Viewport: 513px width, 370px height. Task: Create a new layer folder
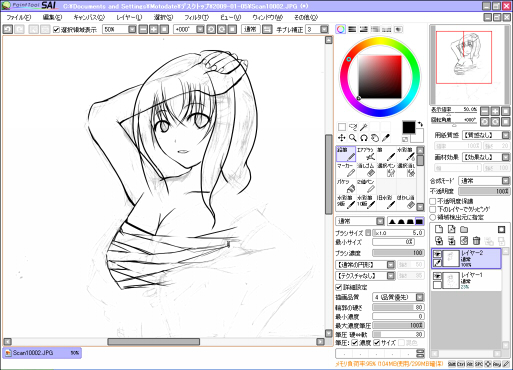pyautogui.click(x=464, y=229)
